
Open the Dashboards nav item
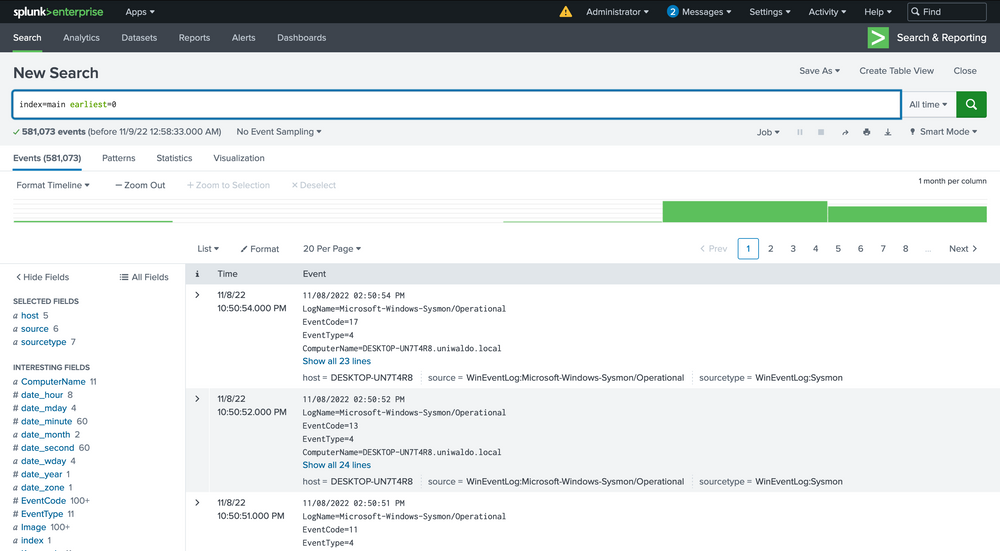[301, 38]
